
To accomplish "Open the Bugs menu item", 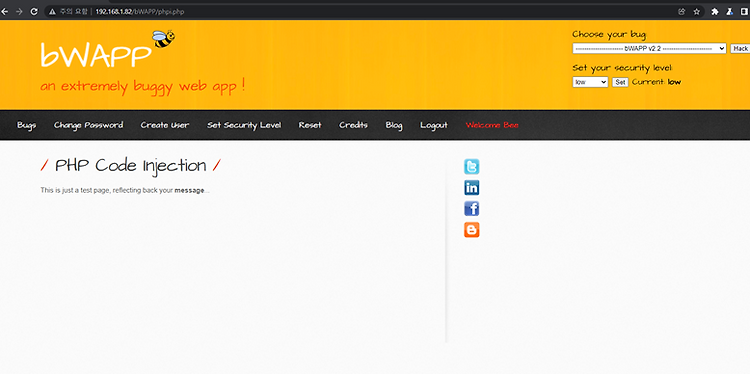I will [26, 125].
